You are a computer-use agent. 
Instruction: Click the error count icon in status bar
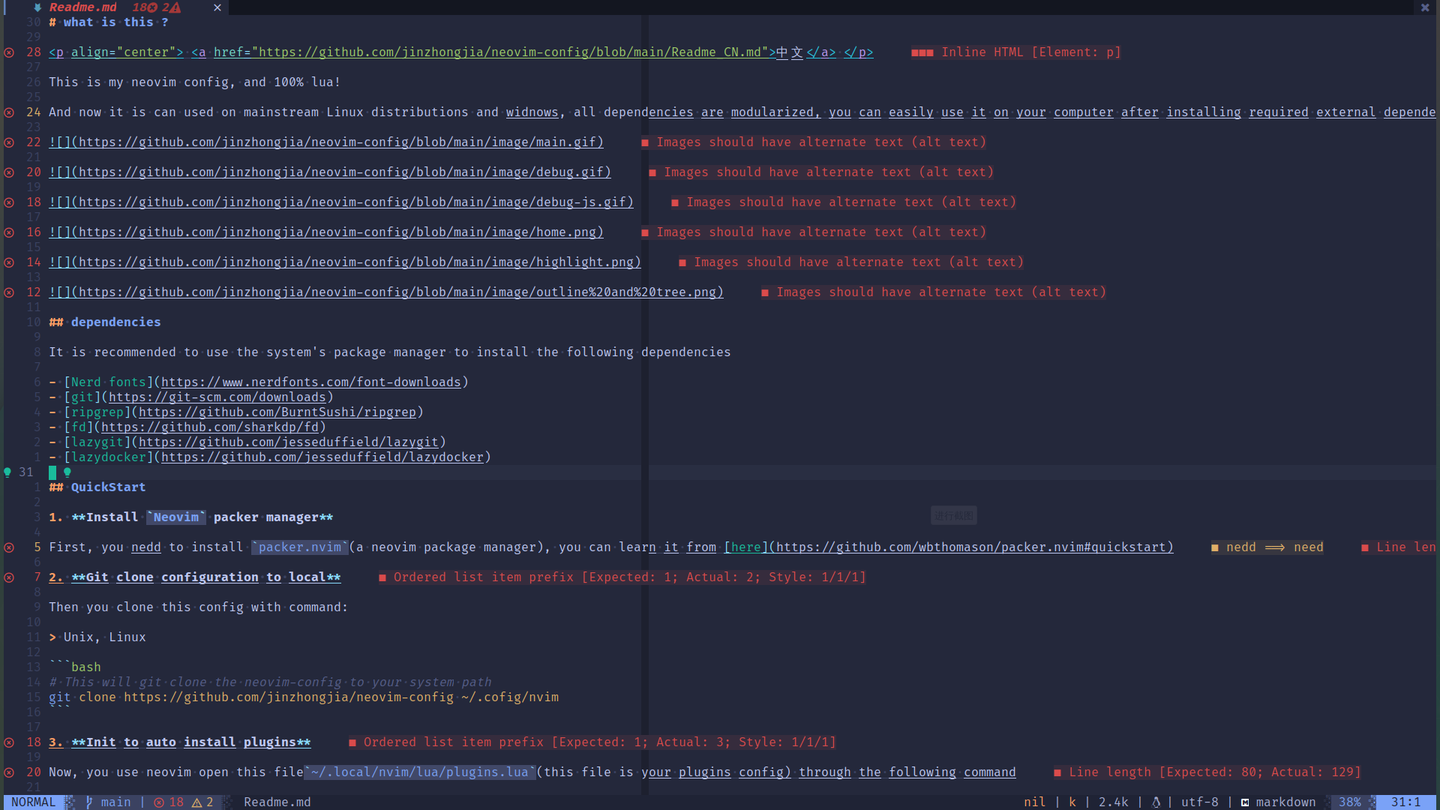pyautogui.click(x=159, y=802)
